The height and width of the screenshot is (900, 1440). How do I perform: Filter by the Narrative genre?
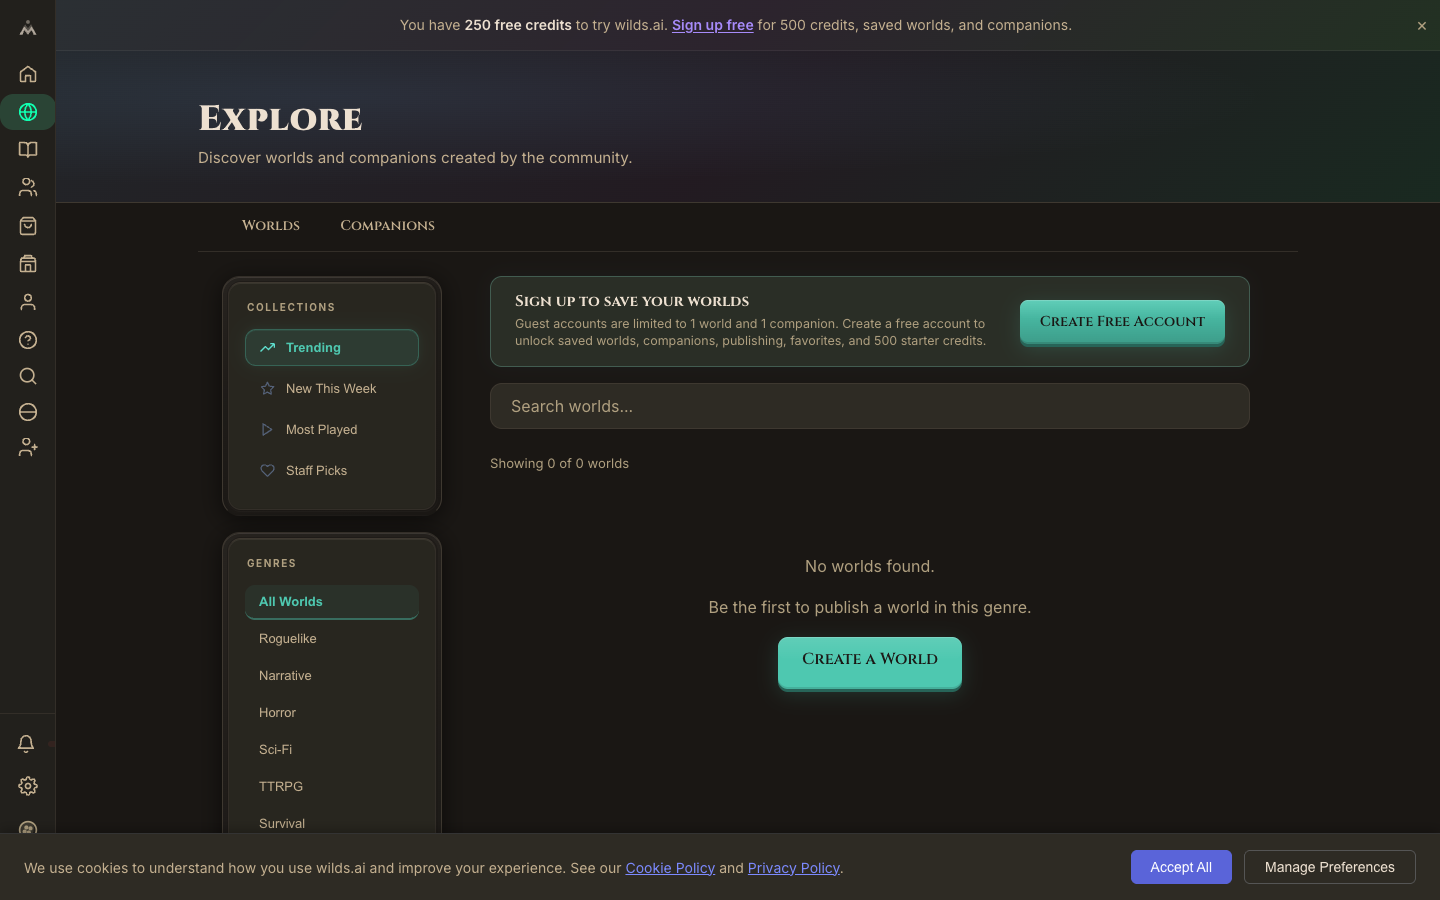[x=332, y=676]
